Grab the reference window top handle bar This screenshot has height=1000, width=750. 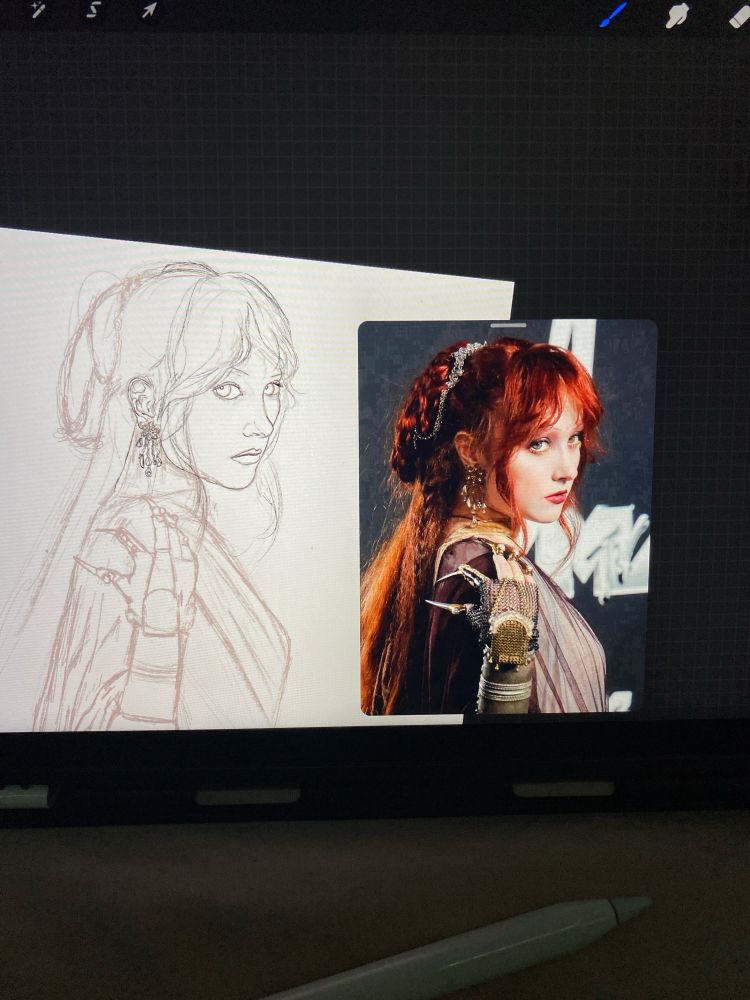[508, 325]
